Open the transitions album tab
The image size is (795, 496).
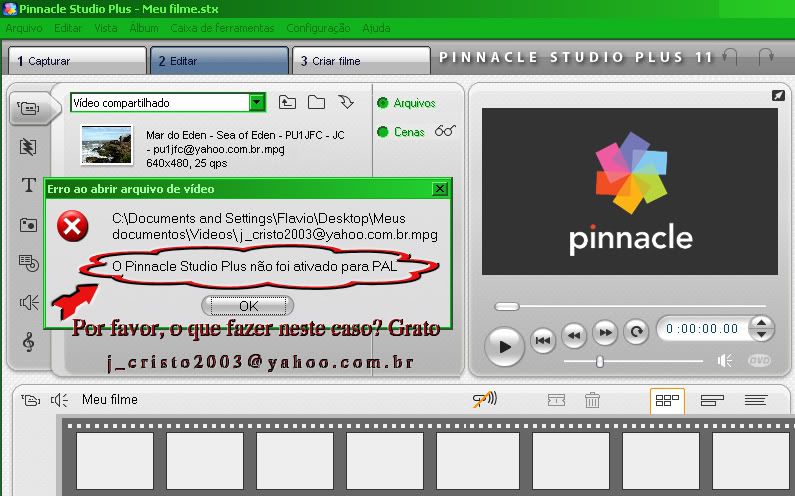tap(28, 147)
